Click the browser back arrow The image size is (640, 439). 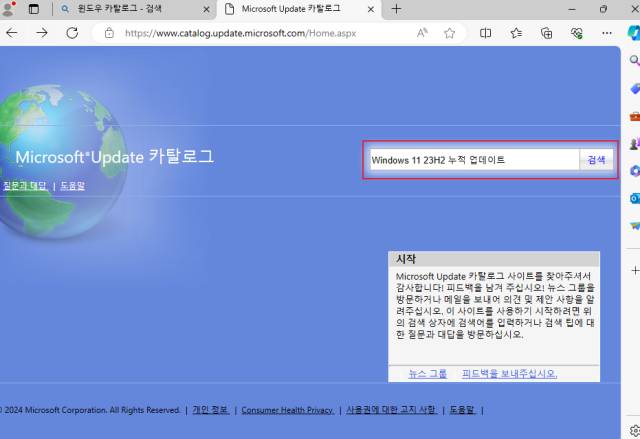click(12, 33)
